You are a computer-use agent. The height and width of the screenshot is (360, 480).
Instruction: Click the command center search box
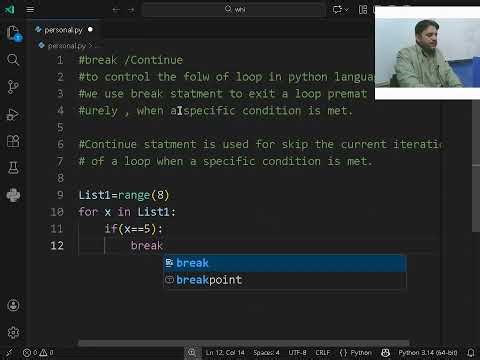(x=234, y=9)
